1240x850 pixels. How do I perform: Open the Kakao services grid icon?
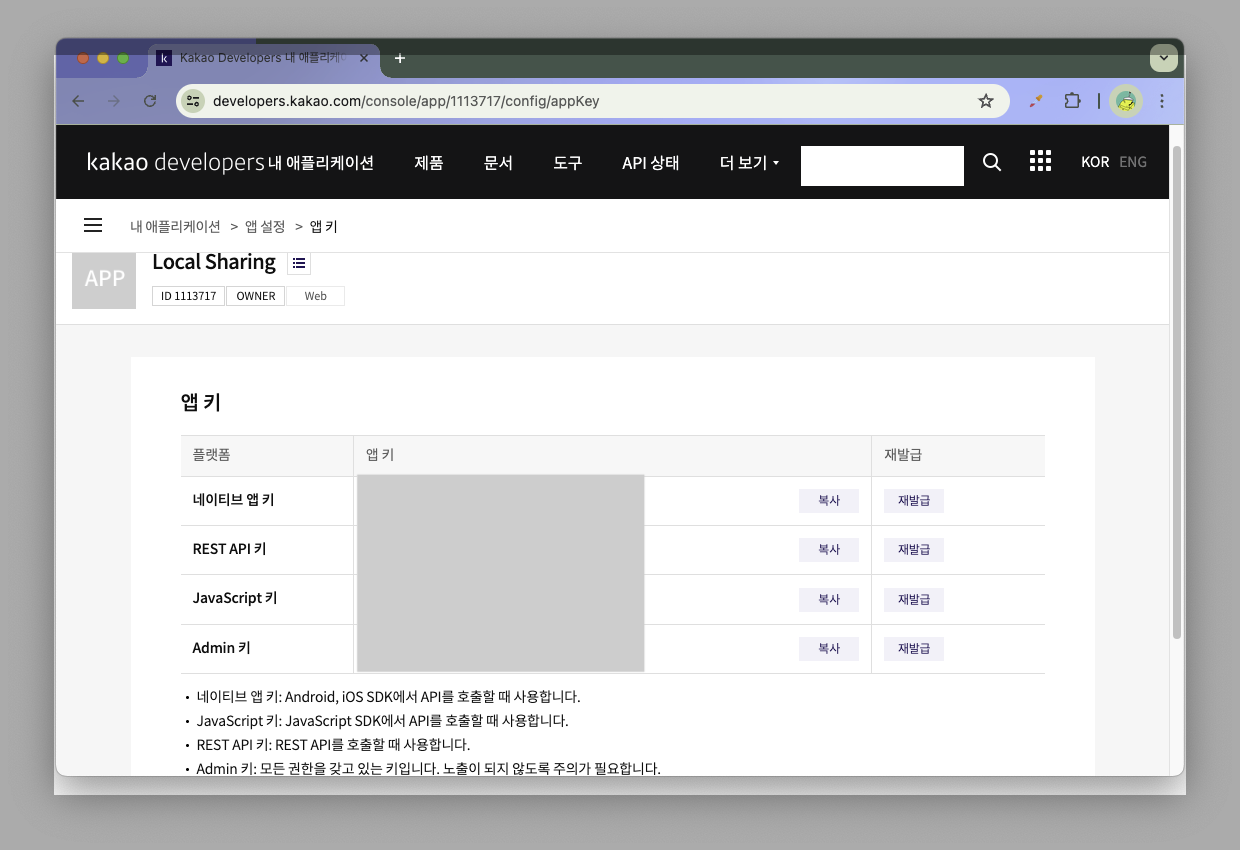(x=1040, y=162)
